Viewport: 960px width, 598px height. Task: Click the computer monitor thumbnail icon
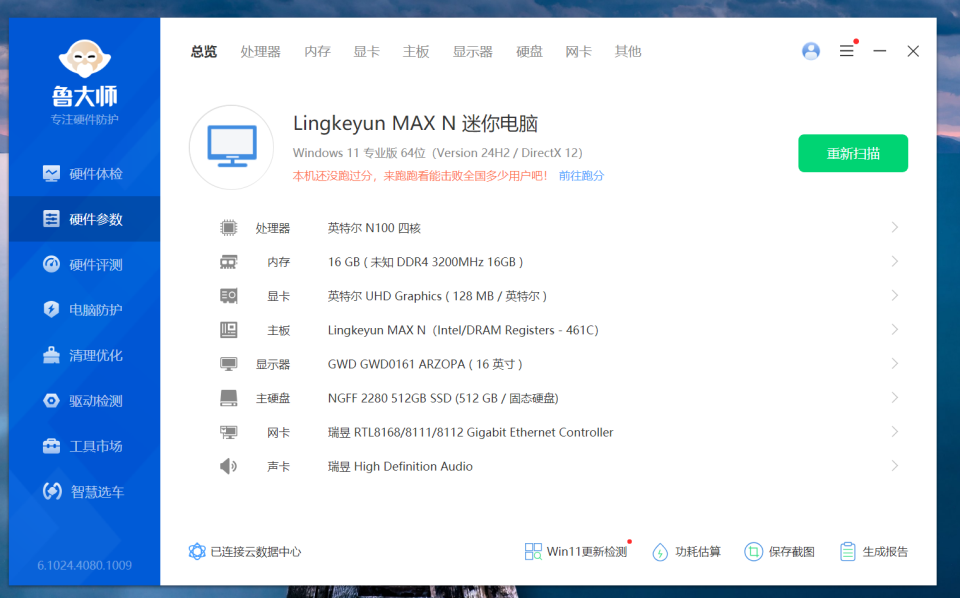click(x=231, y=147)
